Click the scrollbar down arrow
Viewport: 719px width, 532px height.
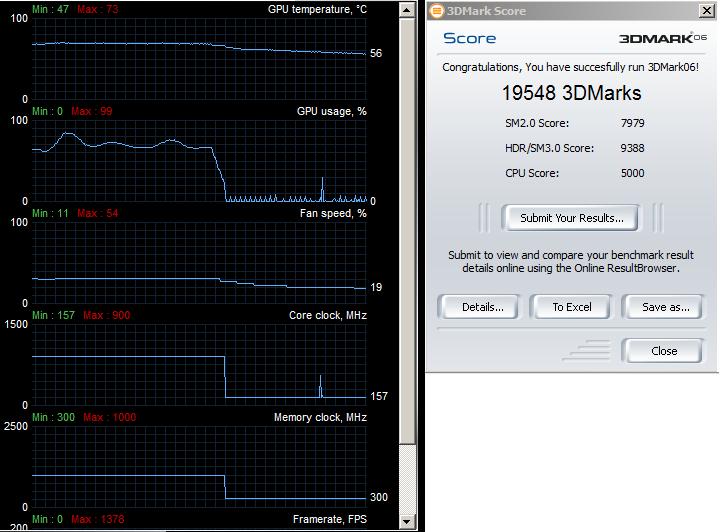click(407, 521)
